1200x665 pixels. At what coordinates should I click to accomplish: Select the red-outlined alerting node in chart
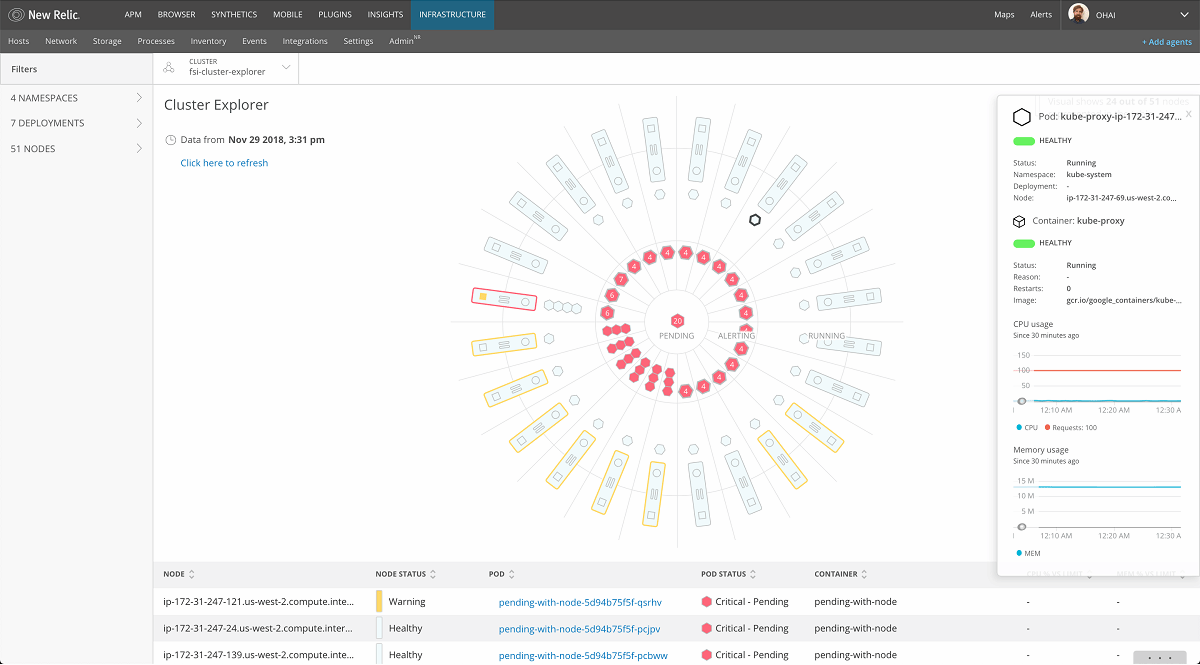pos(504,298)
